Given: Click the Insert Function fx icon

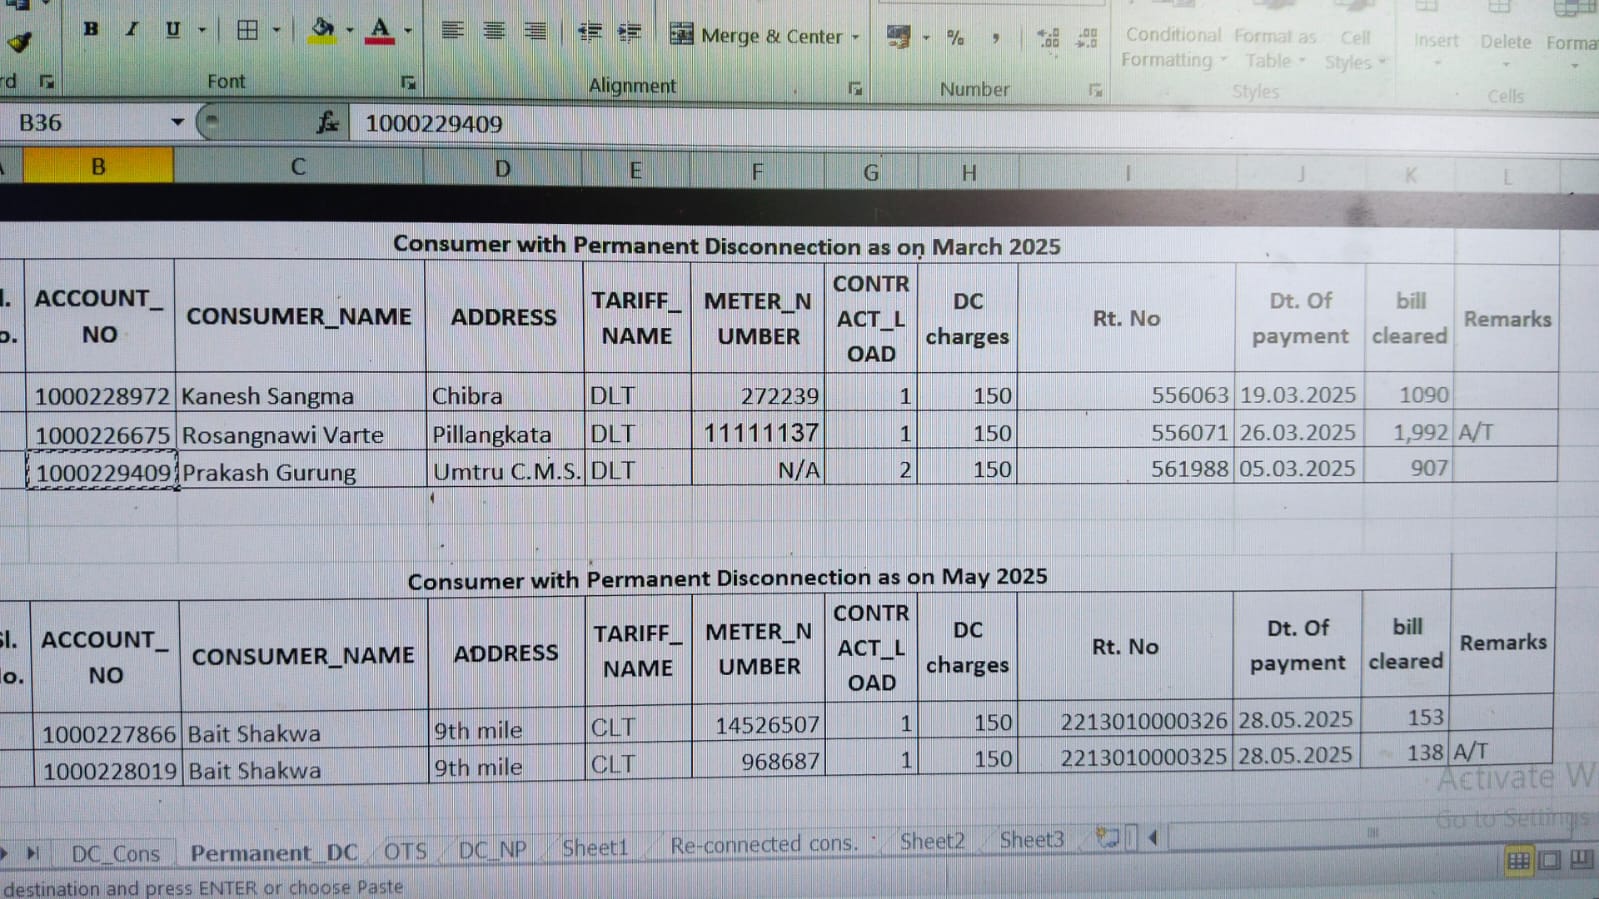Looking at the screenshot, I should [x=326, y=123].
